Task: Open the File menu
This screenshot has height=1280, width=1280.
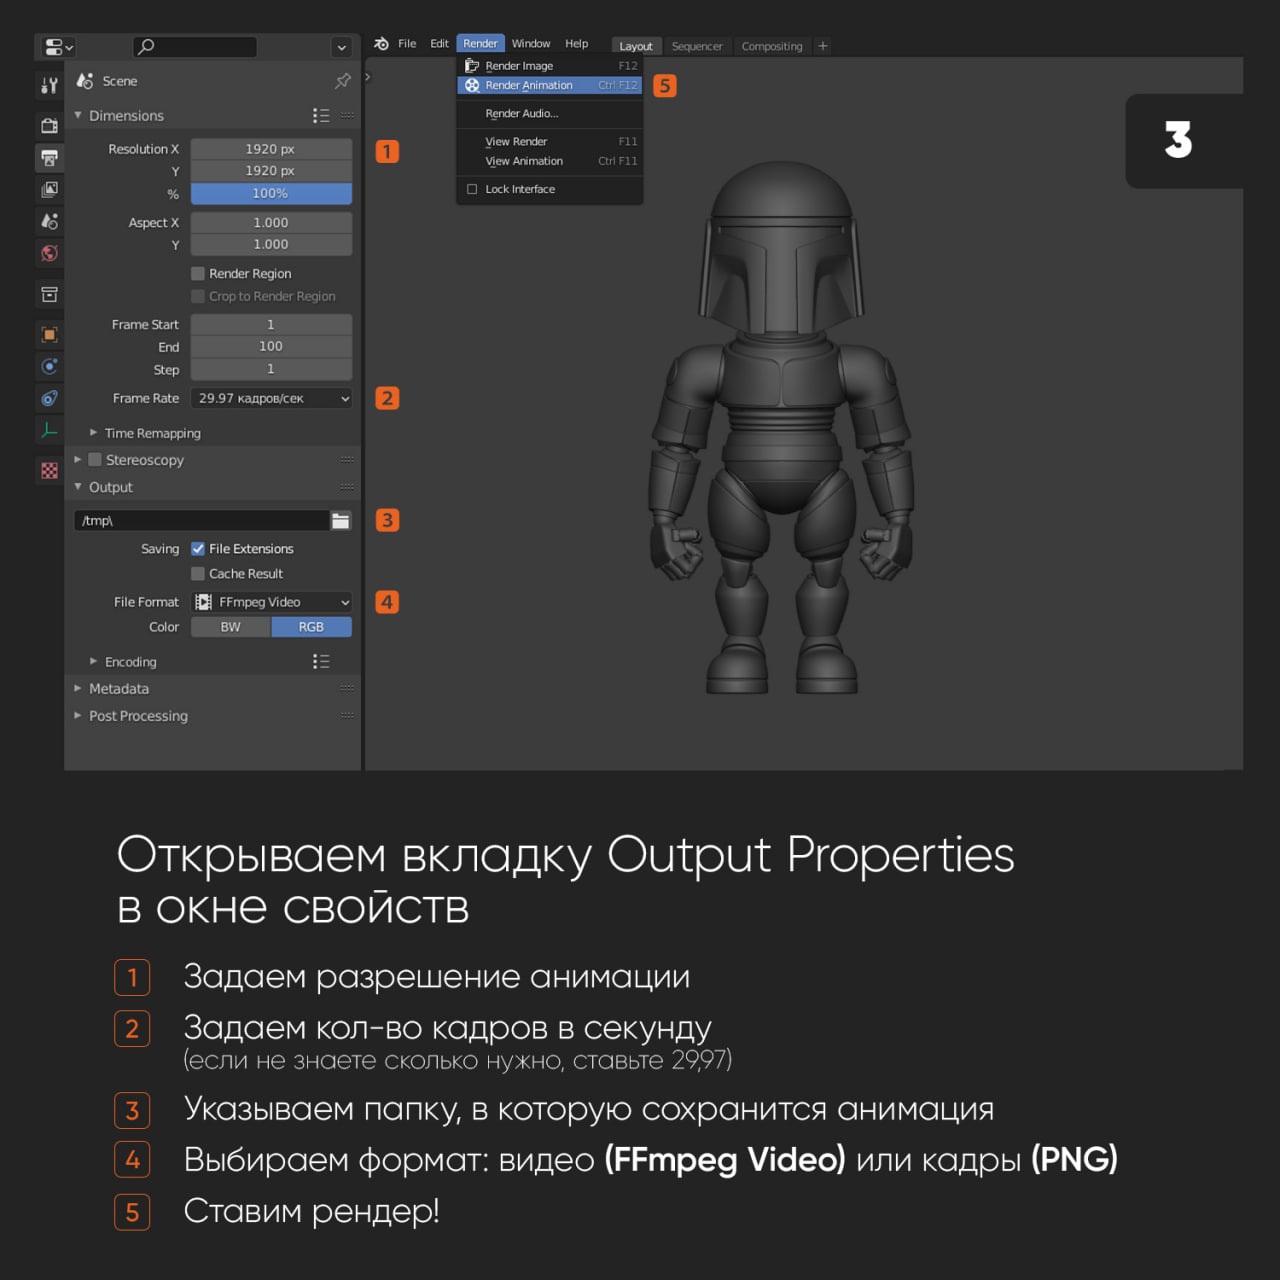Action: click(x=407, y=44)
